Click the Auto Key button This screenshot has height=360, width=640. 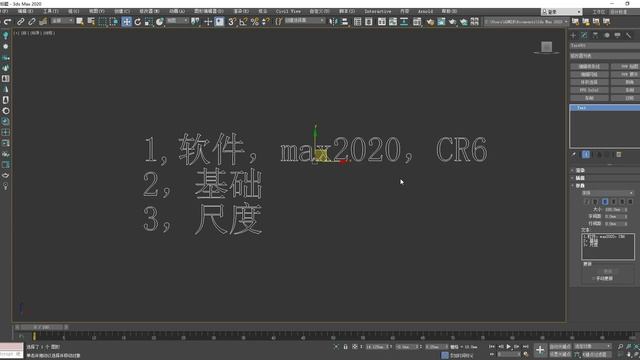[x=560, y=347]
